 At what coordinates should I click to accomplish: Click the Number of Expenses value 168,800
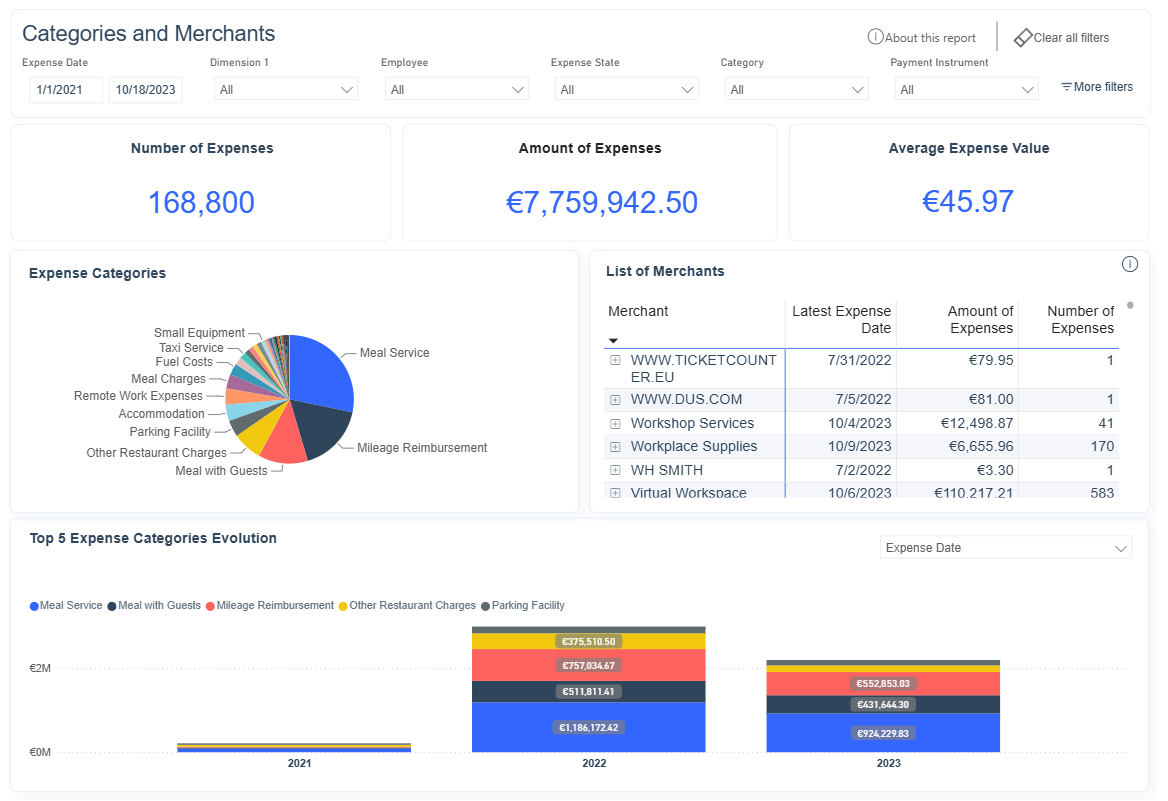pyautogui.click(x=201, y=203)
